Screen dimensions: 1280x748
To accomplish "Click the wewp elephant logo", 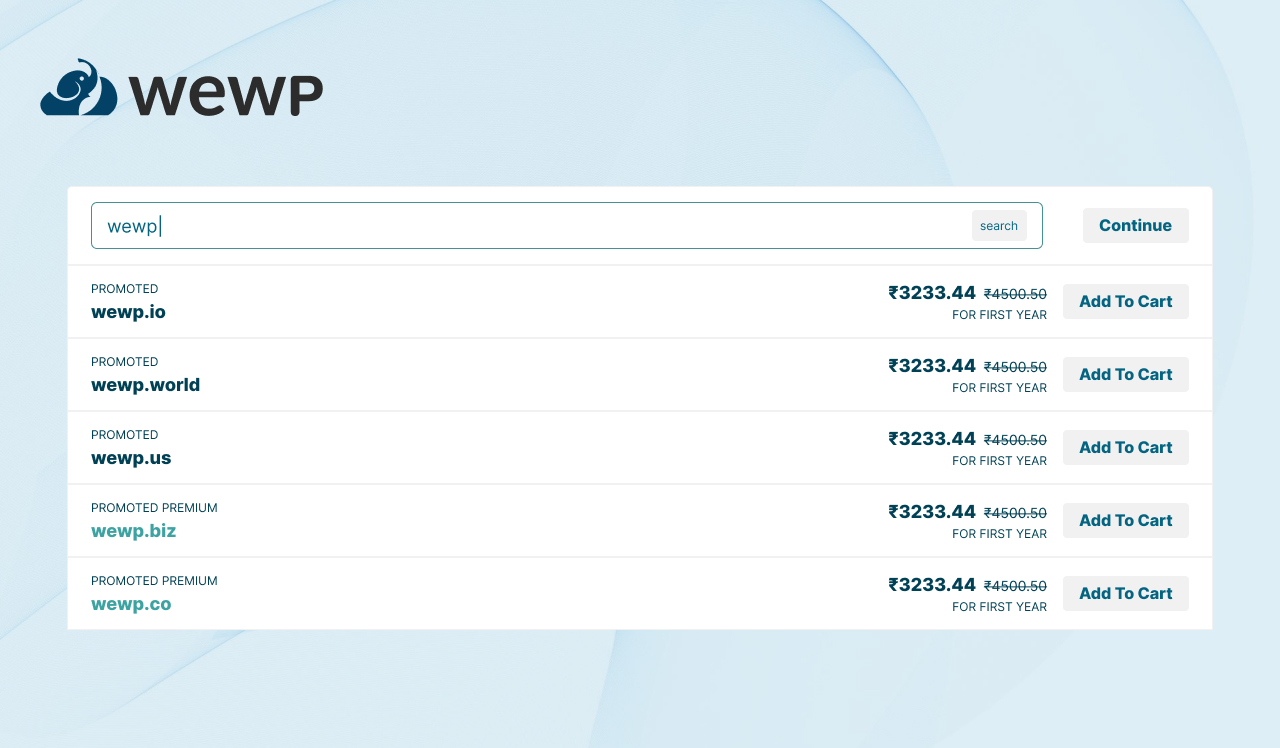I will [x=80, y=87].
